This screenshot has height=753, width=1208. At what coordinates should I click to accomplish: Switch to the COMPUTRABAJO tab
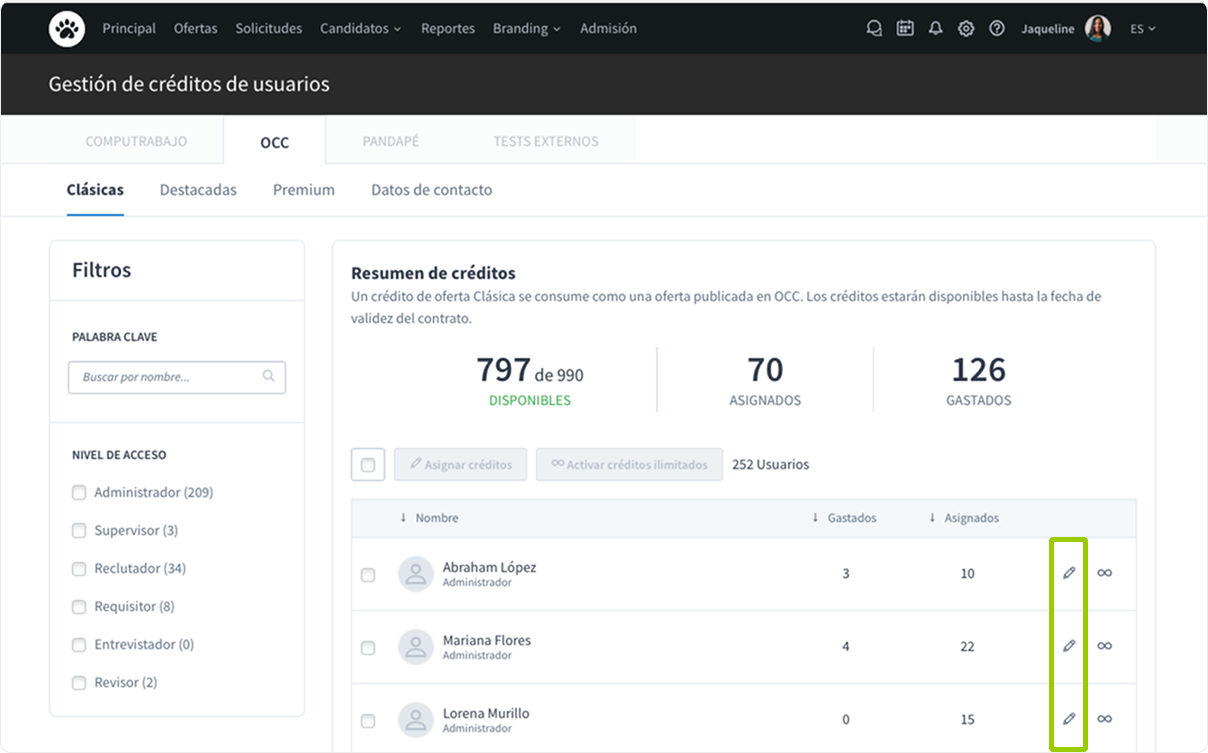[x=136, y=142]
